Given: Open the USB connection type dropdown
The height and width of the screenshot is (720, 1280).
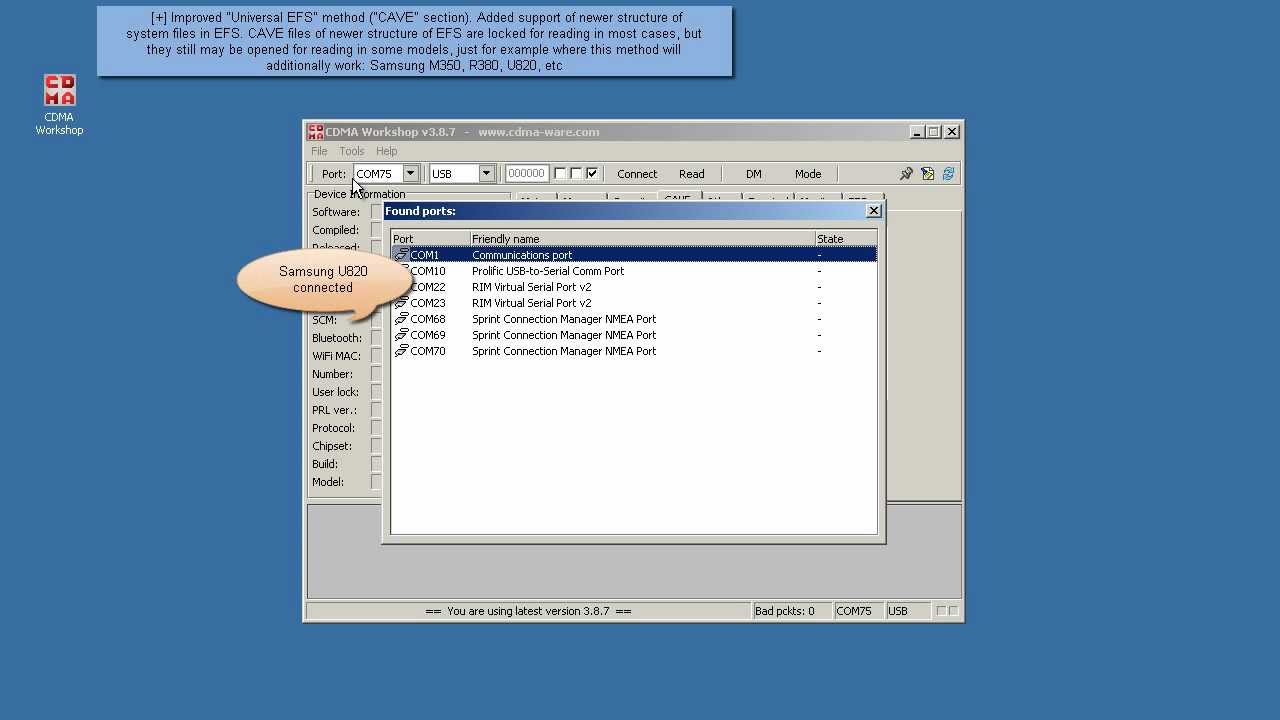Looking at the screenshot, I should click(486, 174).
